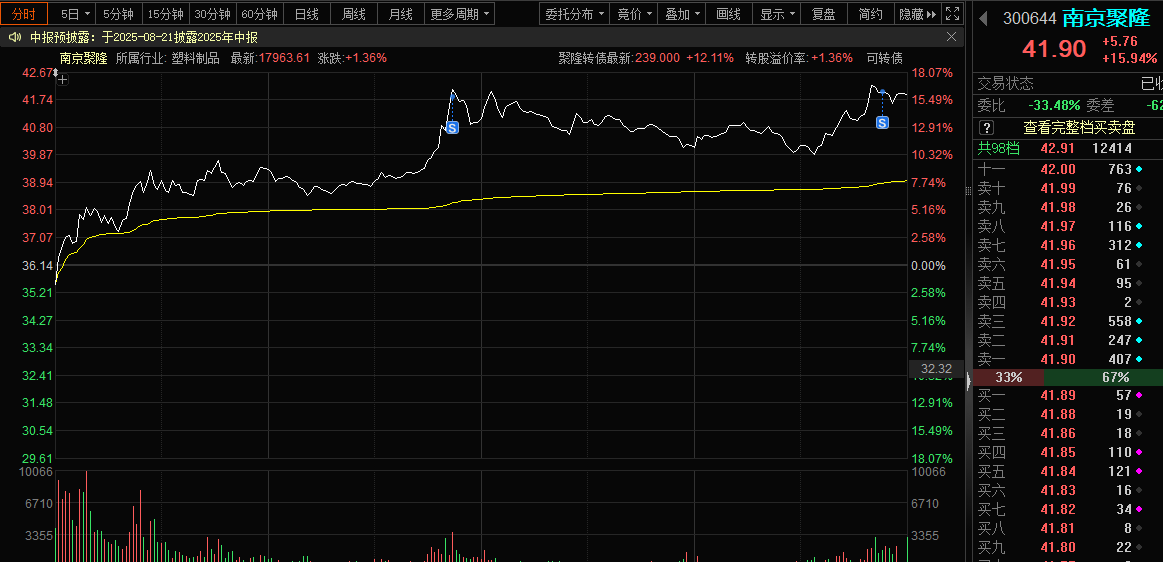
Task: Click the magenta diamond on 买七 row
Action: [1139, 509]
